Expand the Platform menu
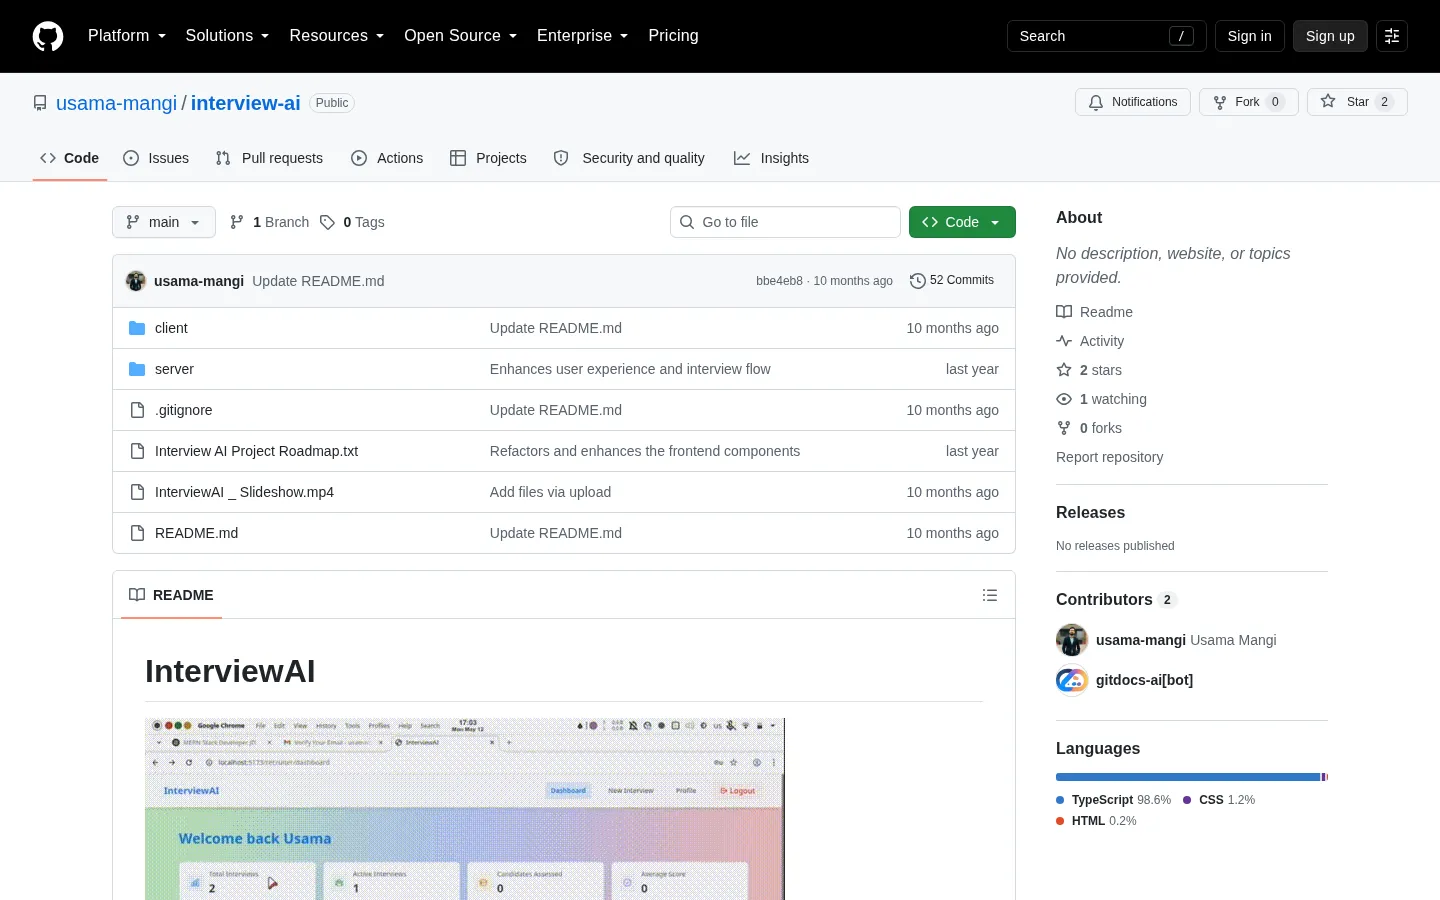The height and width of the screenshot is (900, 1440). [x=127, y=36]
